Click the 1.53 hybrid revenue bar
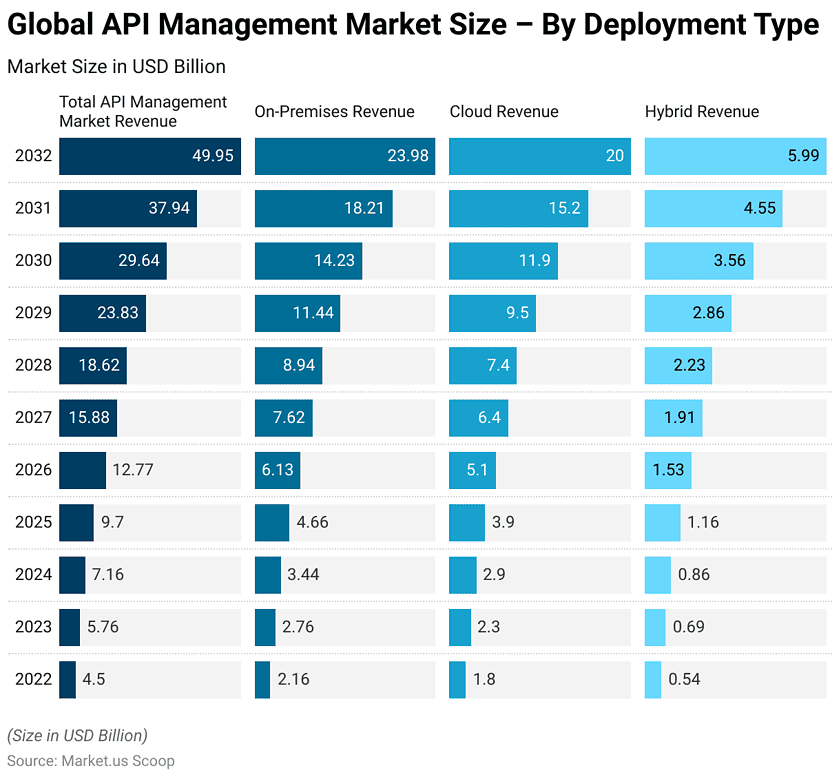The image size is (839, 777). pyautogui.click(x=668, y=470)
